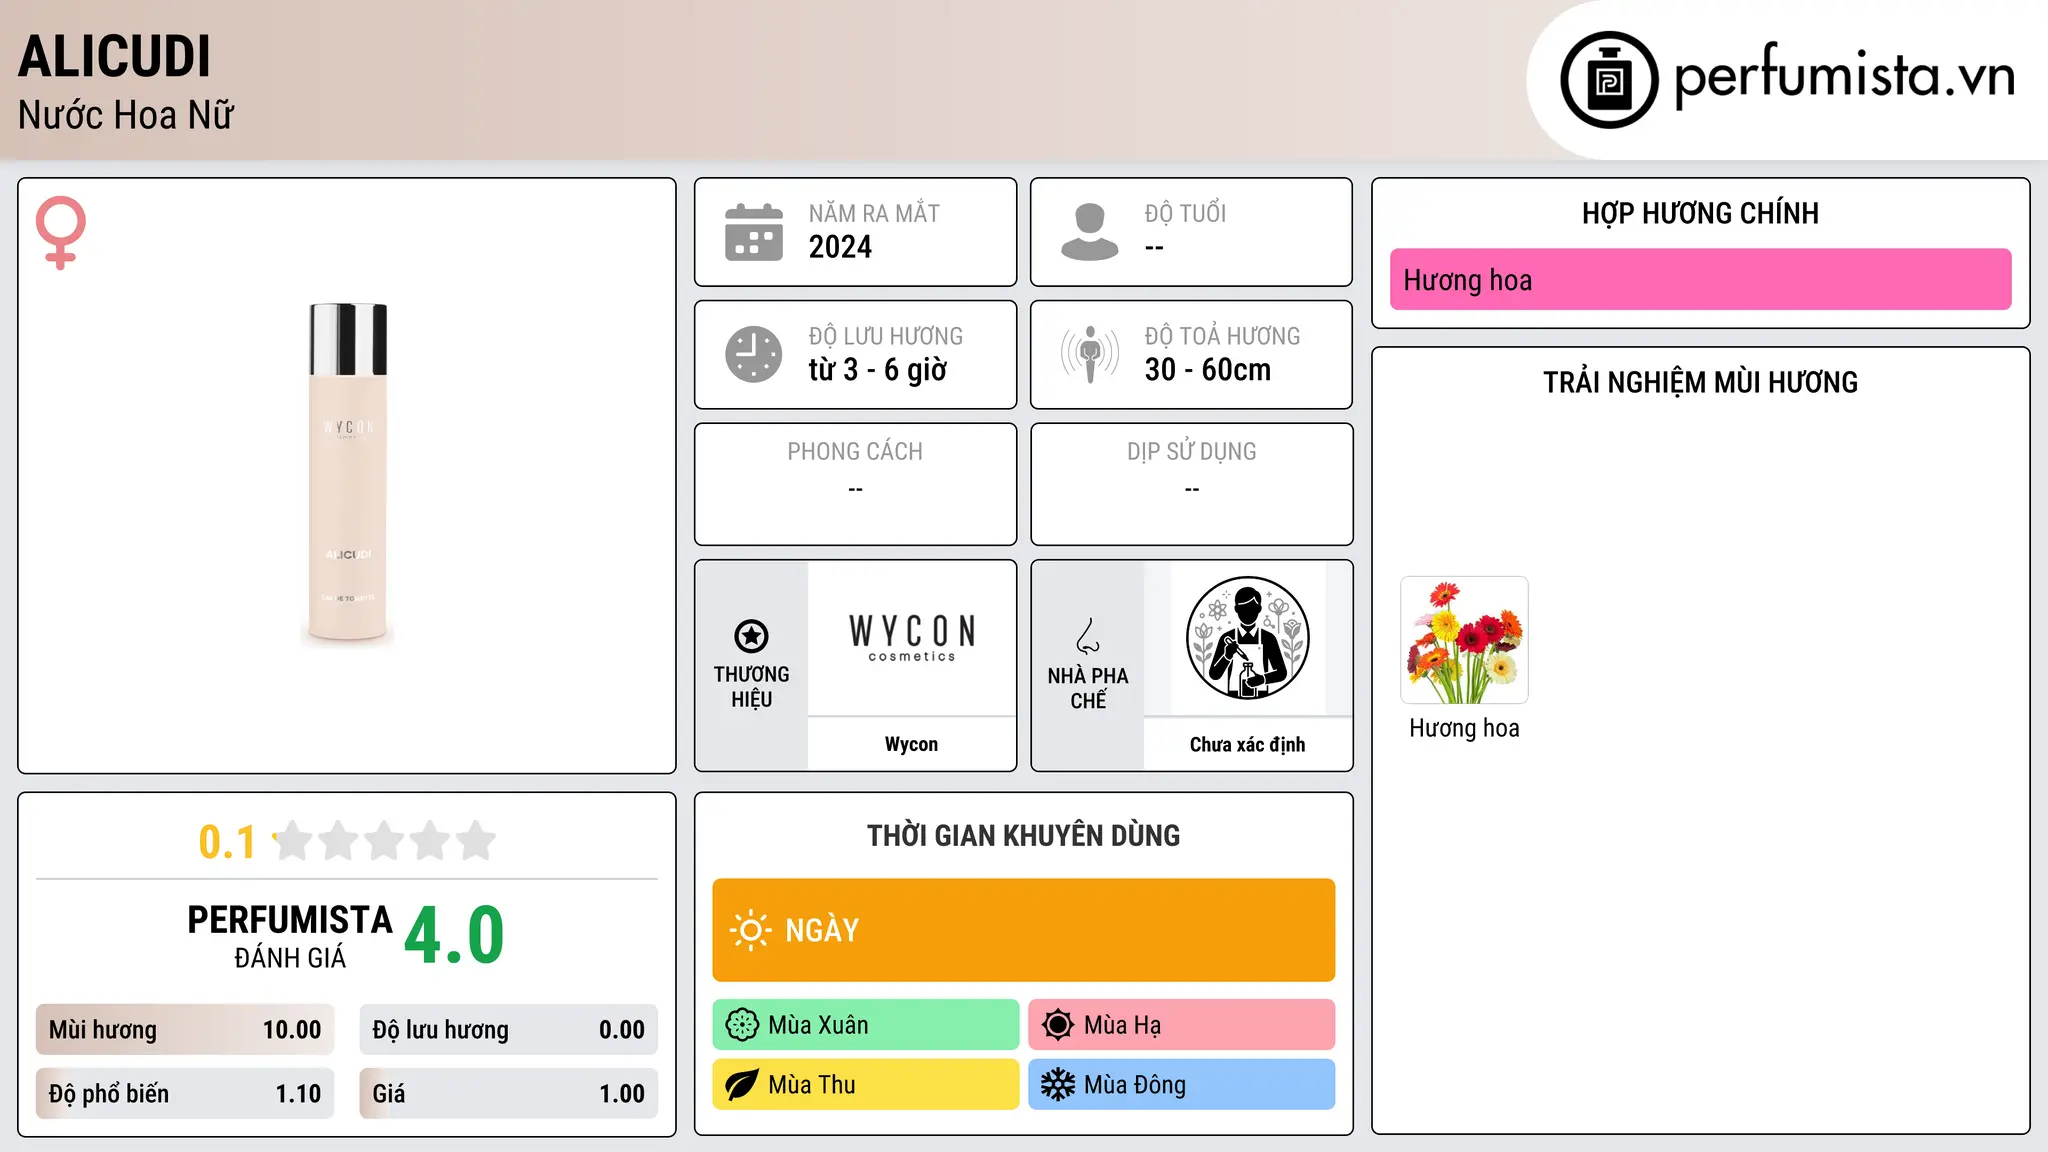The height and width of the screenshot is (1152, 2048).
Task: Click the Giá 1.00 score bar
Action: (x=509, y=1093)
